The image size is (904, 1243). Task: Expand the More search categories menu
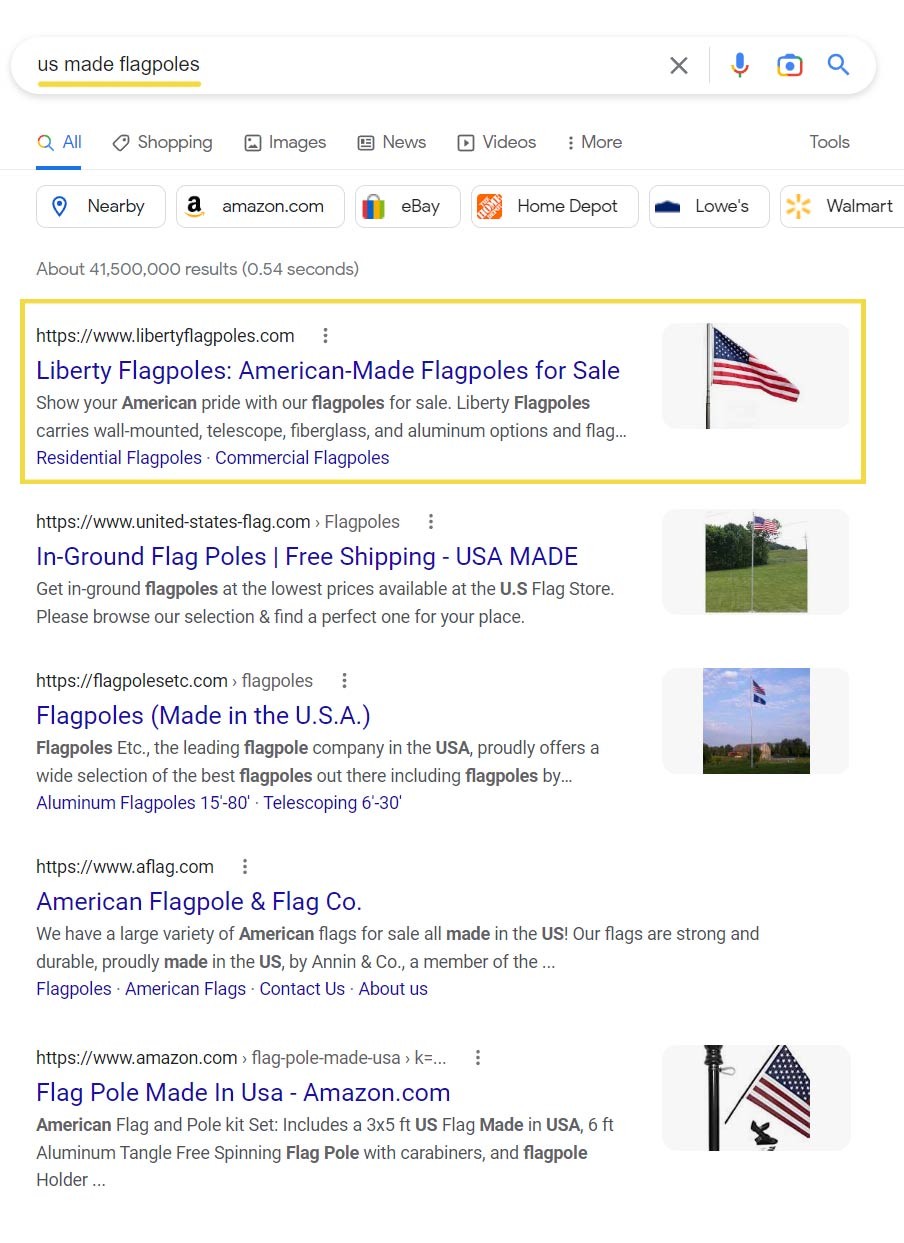pos(594,142)
